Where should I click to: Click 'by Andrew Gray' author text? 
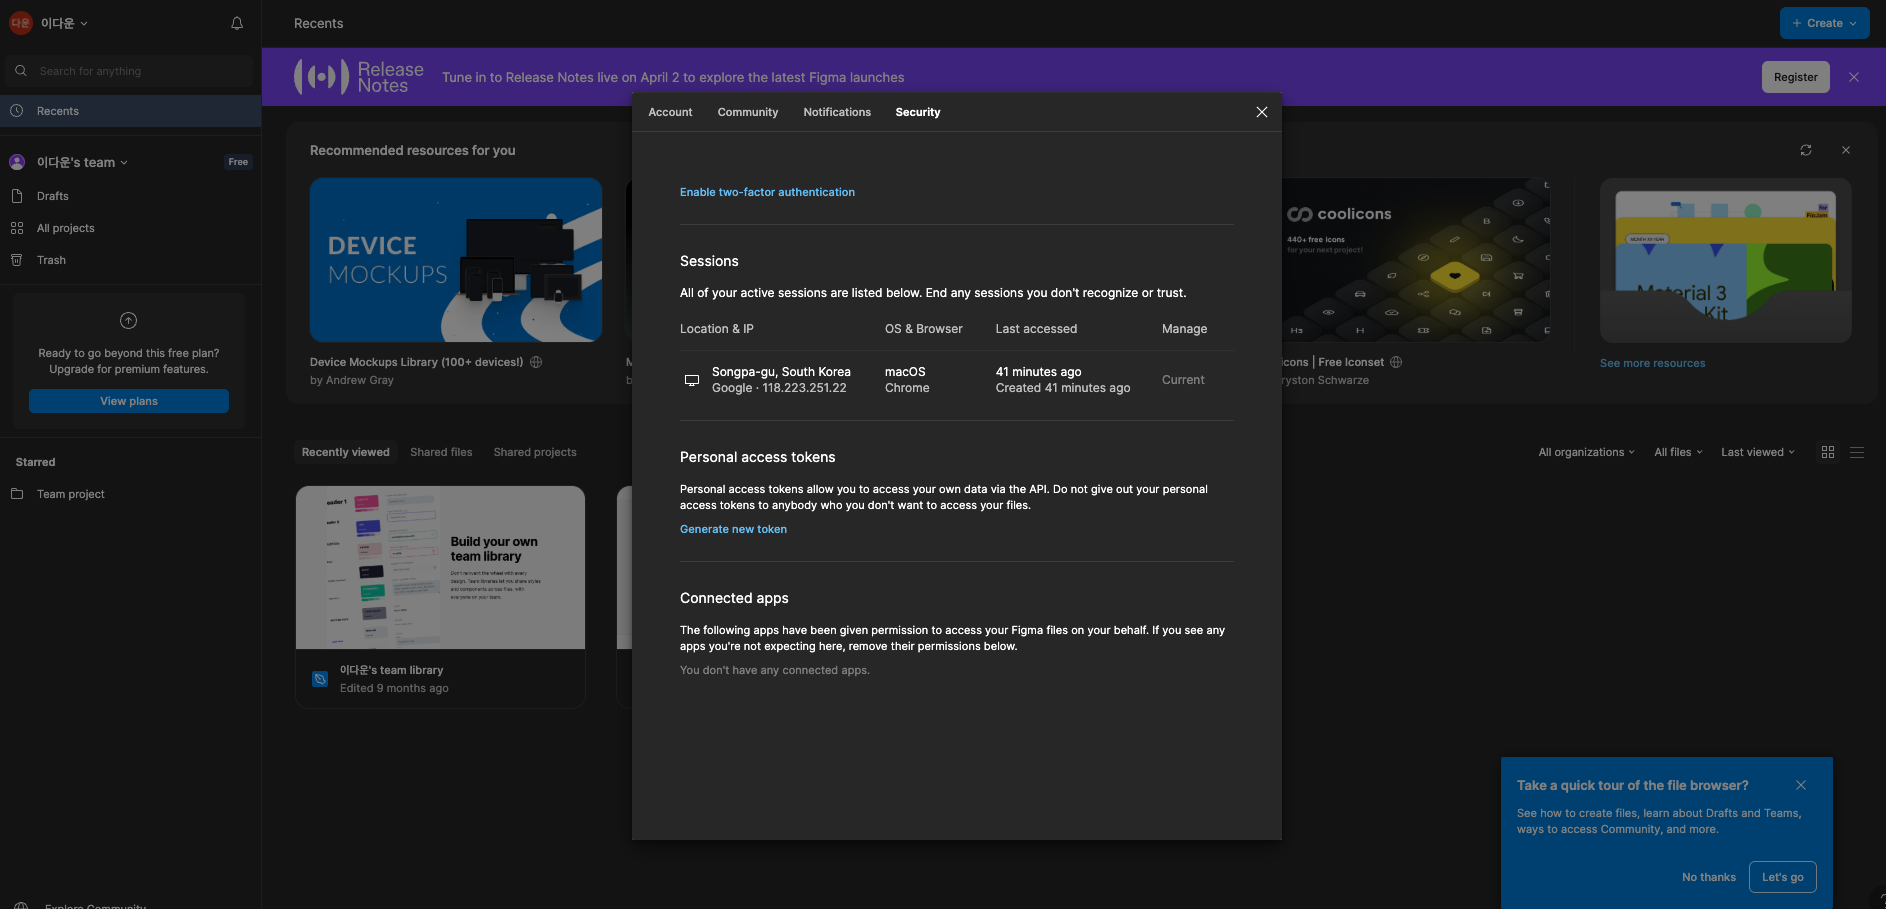pos(352,380)
